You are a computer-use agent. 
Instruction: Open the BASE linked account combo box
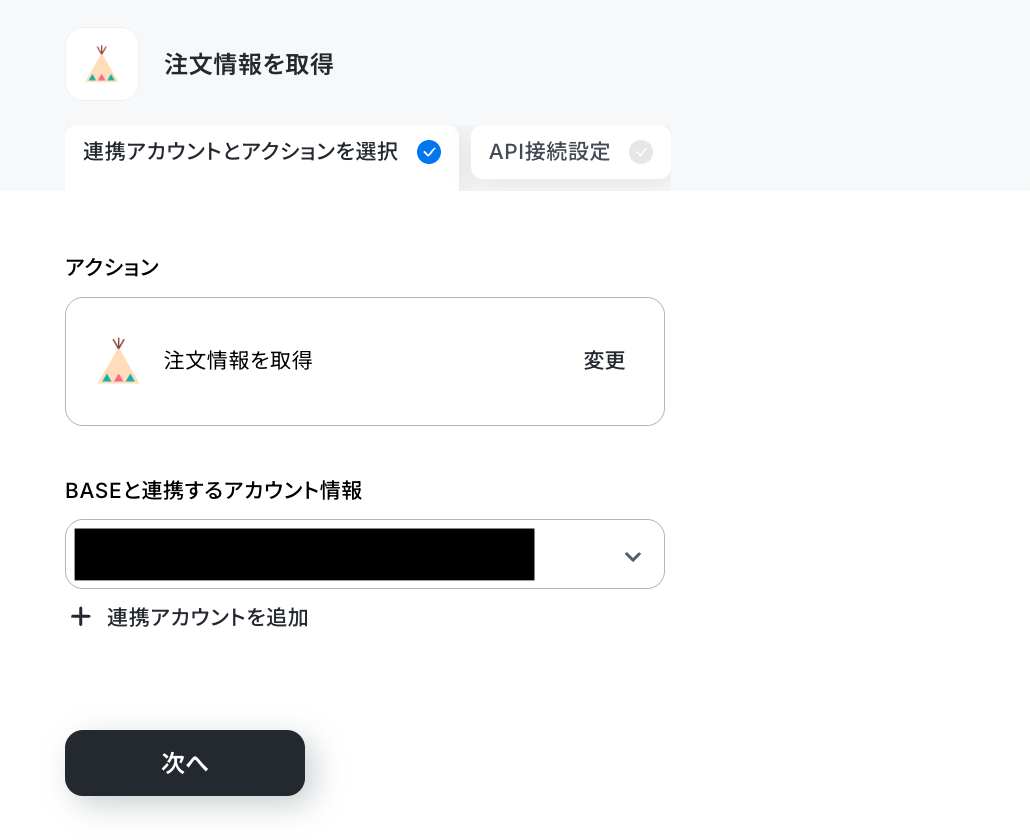coord(365,554)
